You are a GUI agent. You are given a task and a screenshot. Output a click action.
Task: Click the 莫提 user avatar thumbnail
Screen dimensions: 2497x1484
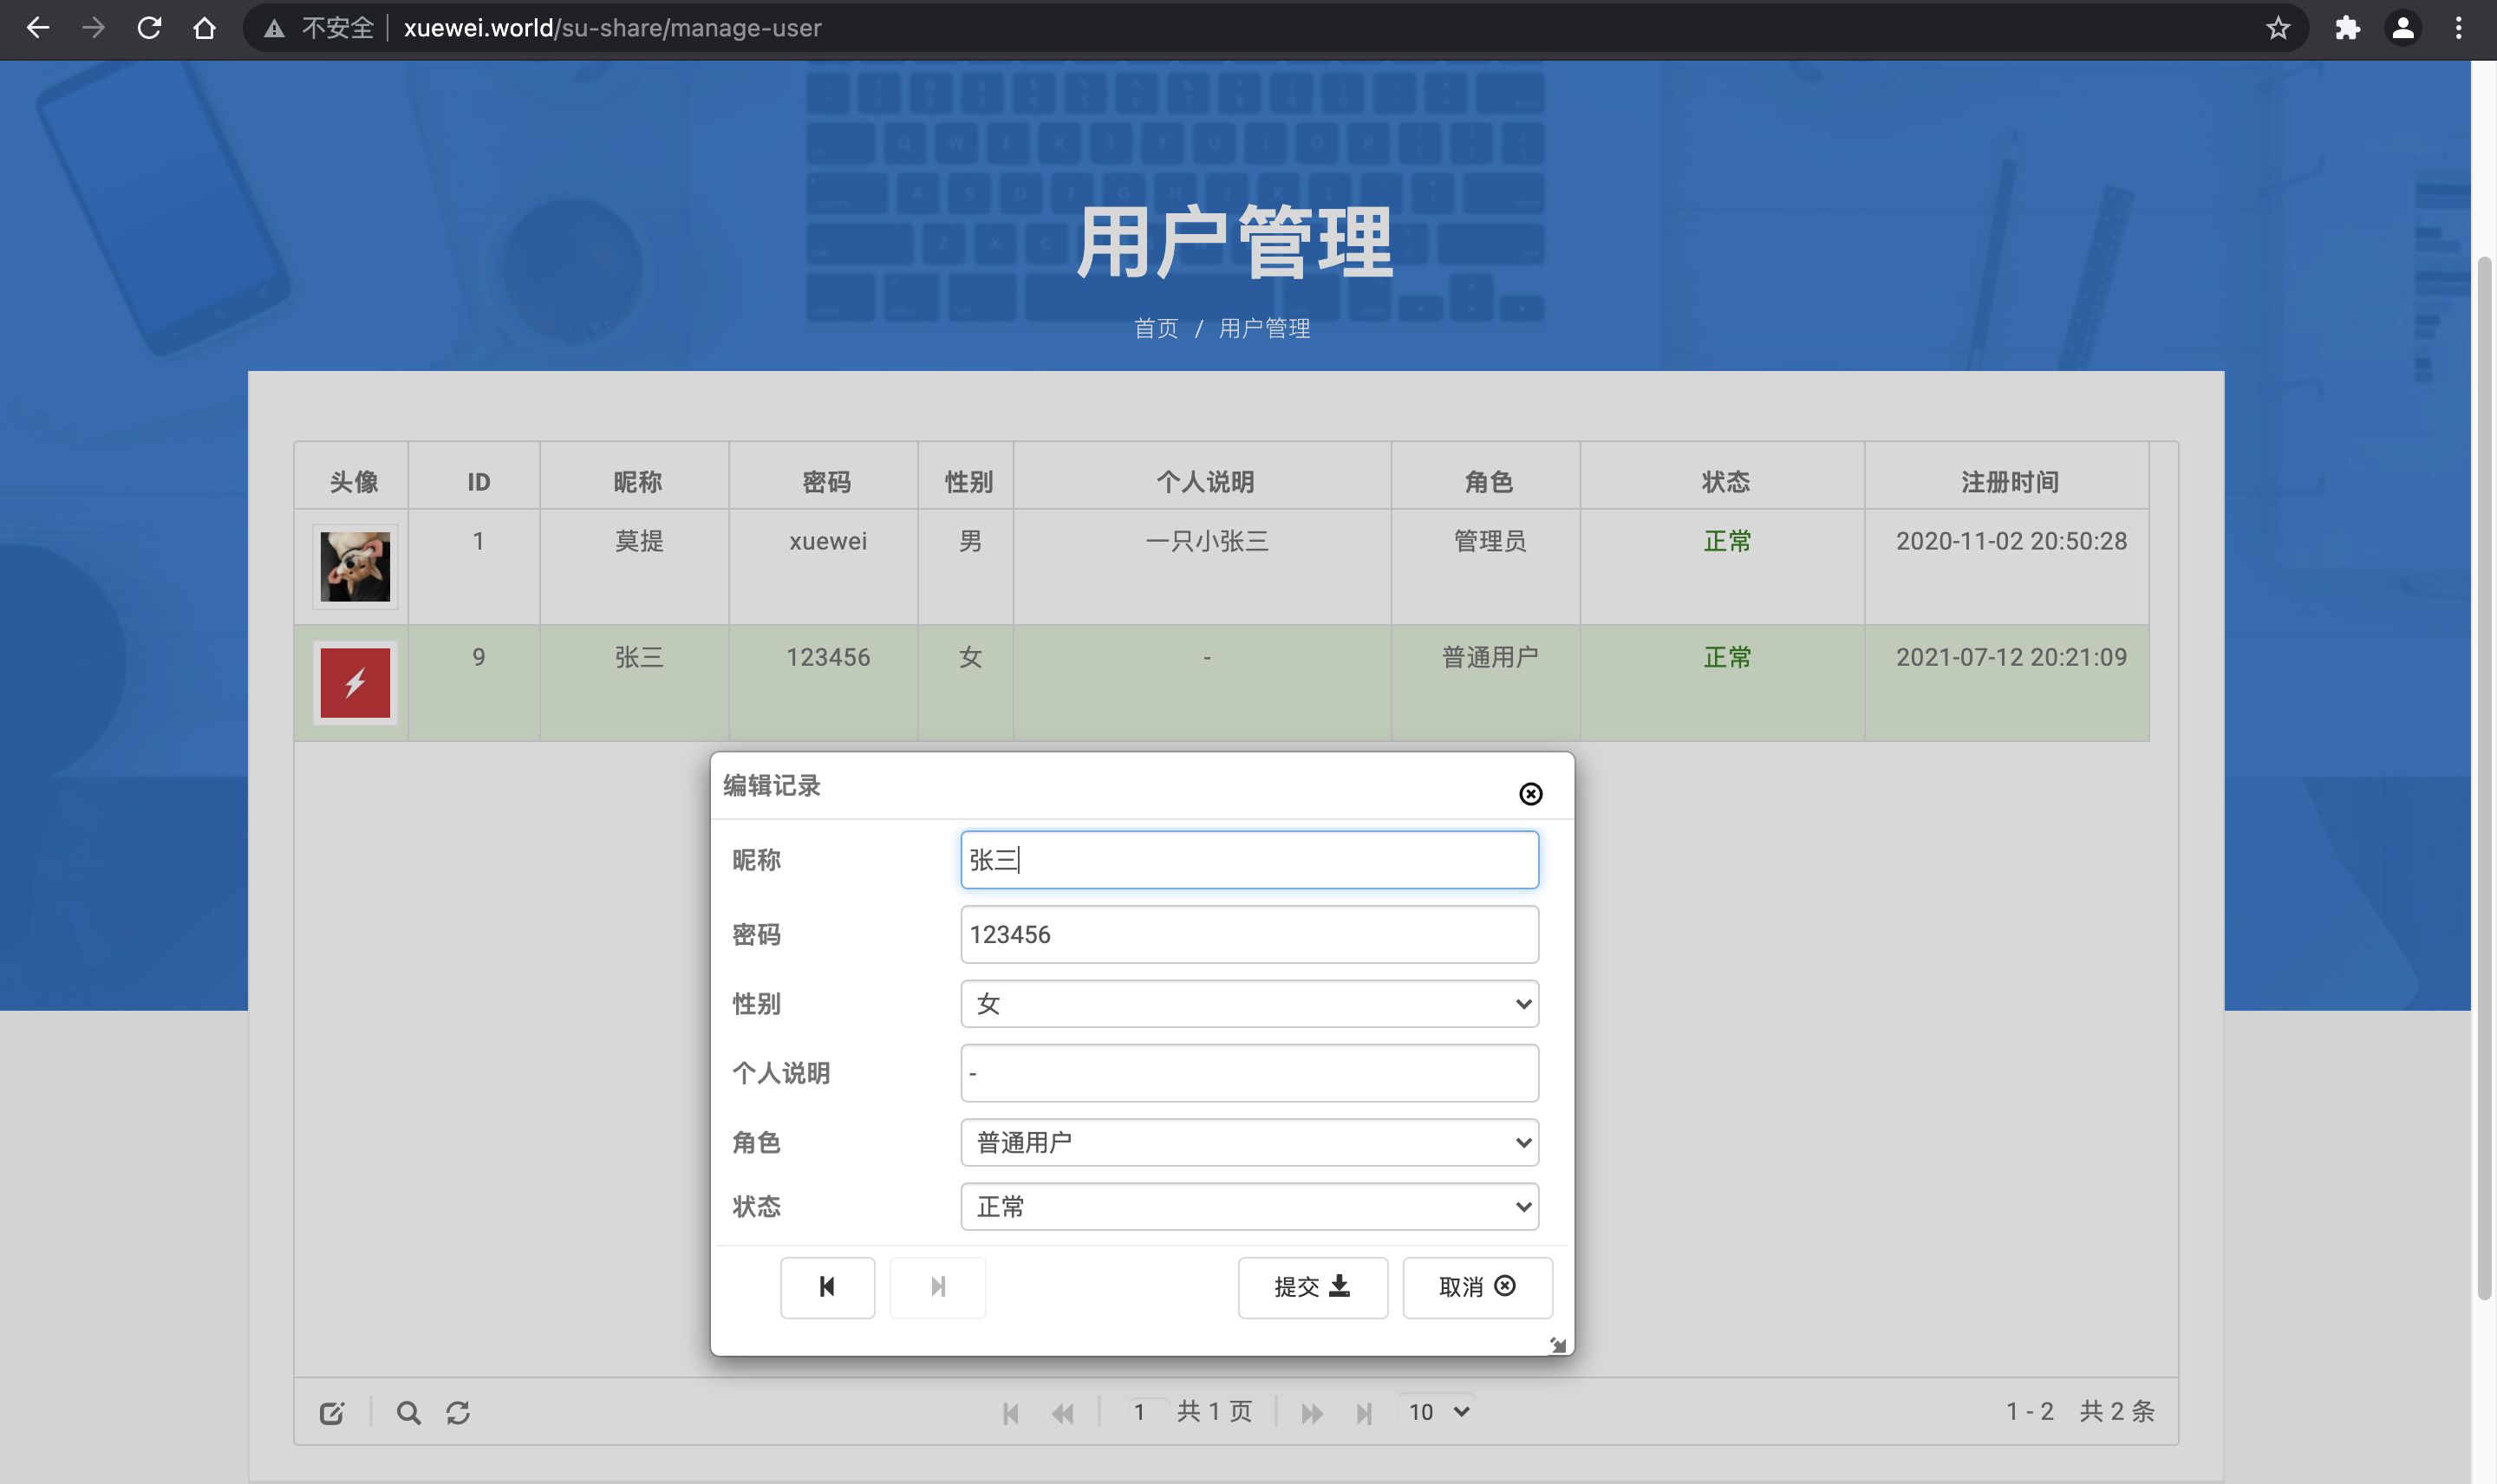[x=355, y=566]
